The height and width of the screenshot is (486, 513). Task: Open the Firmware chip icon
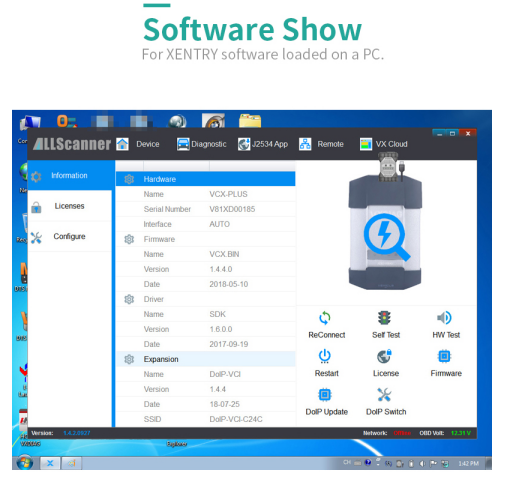[x=444, y=356]
